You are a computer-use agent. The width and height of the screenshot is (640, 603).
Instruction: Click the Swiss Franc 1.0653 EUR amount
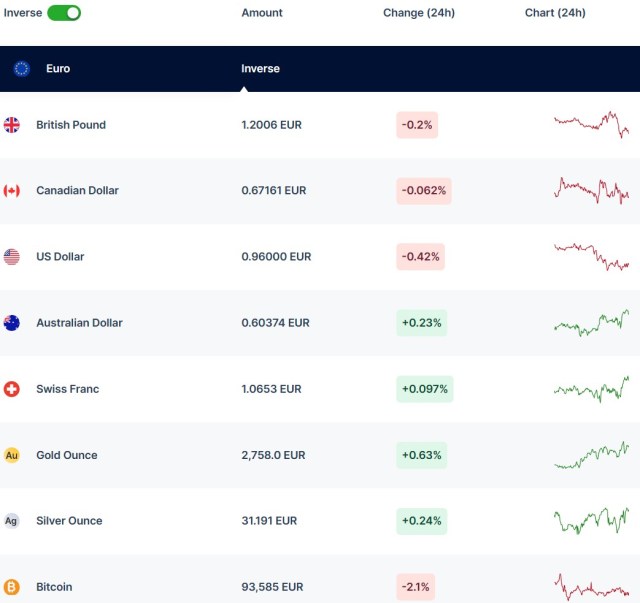(271, 389)
